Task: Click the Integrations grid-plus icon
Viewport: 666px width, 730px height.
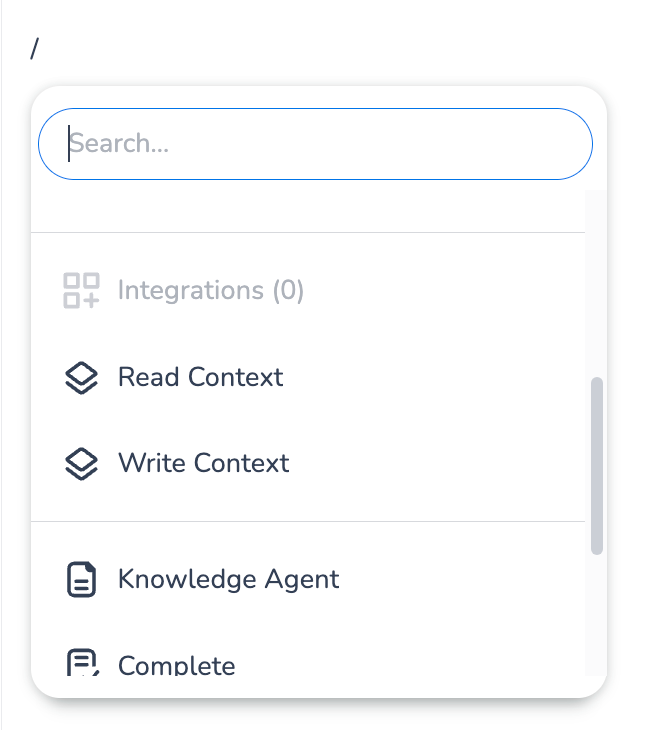Action: 81,291
